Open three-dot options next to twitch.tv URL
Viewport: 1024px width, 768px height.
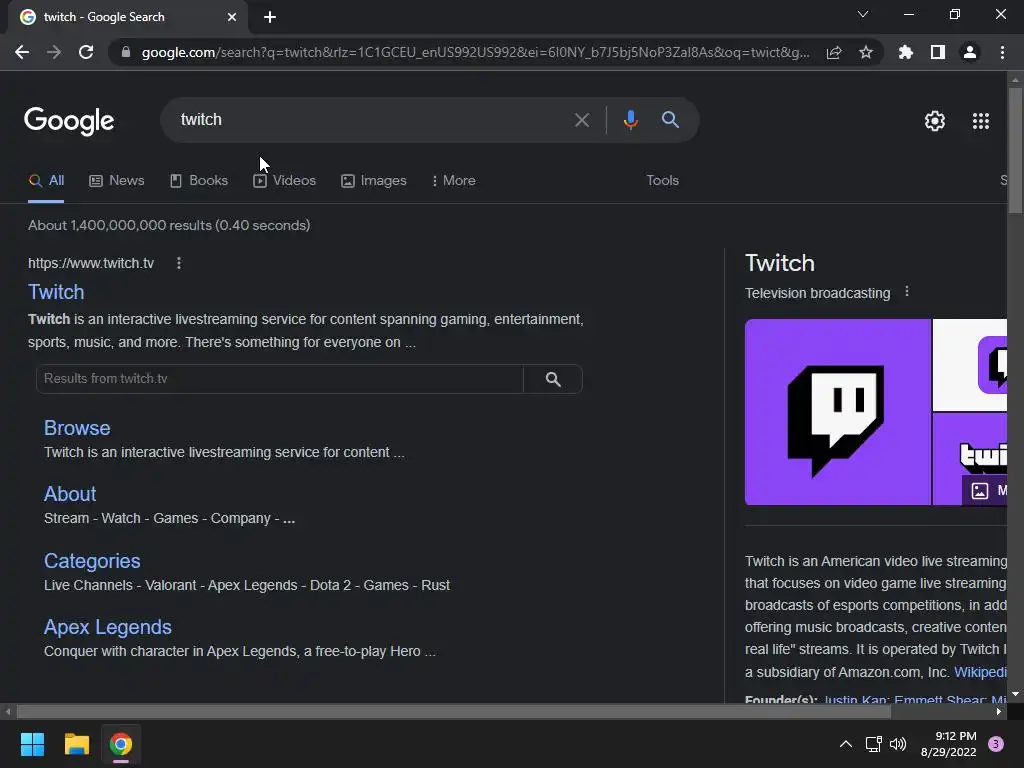(179, 263)
